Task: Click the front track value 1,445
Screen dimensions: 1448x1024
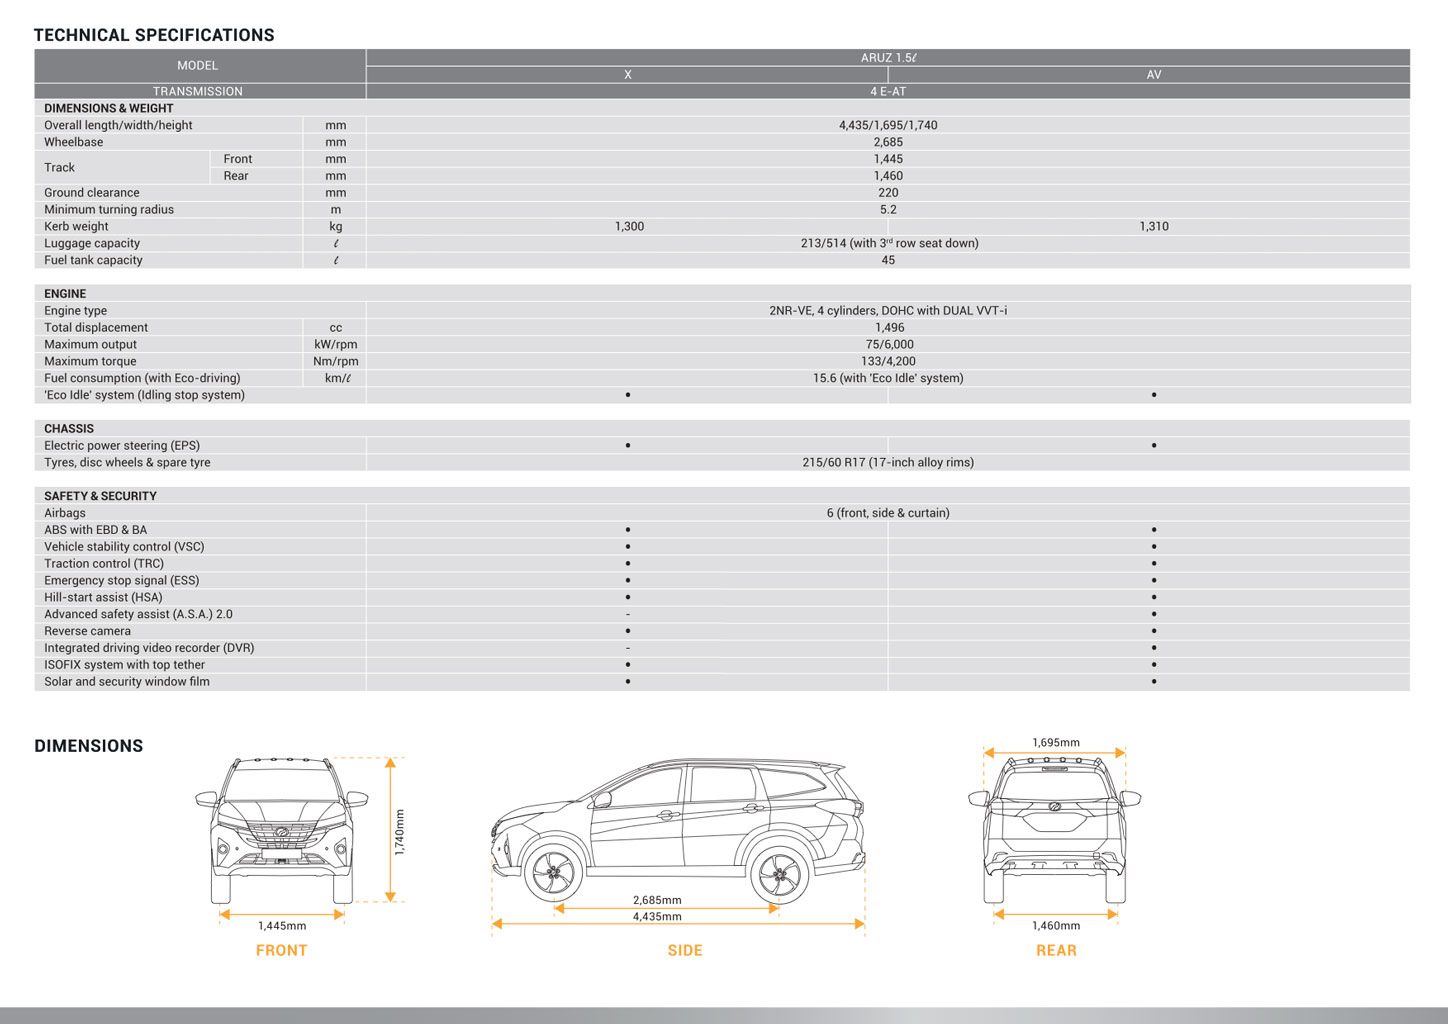Action: [x=888, y=159]
